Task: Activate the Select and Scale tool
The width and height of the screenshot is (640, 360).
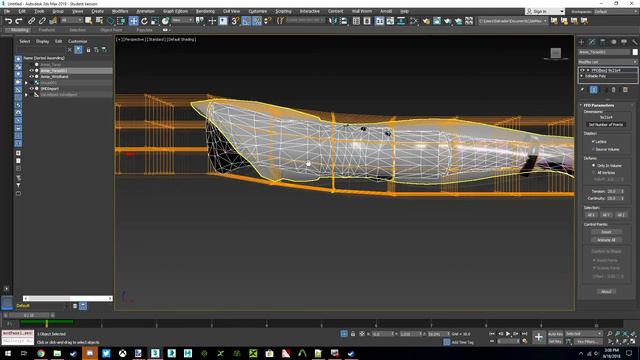Action: 155,21
